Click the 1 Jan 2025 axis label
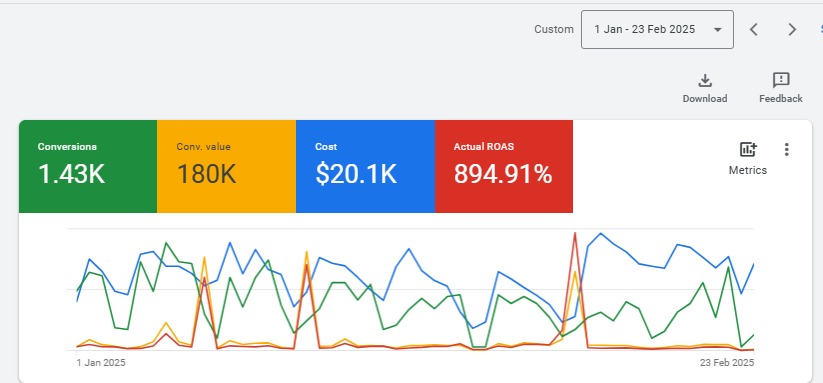The height and width of the screenshot is (383, 823). pyautogui.click(x=101, y=363)
